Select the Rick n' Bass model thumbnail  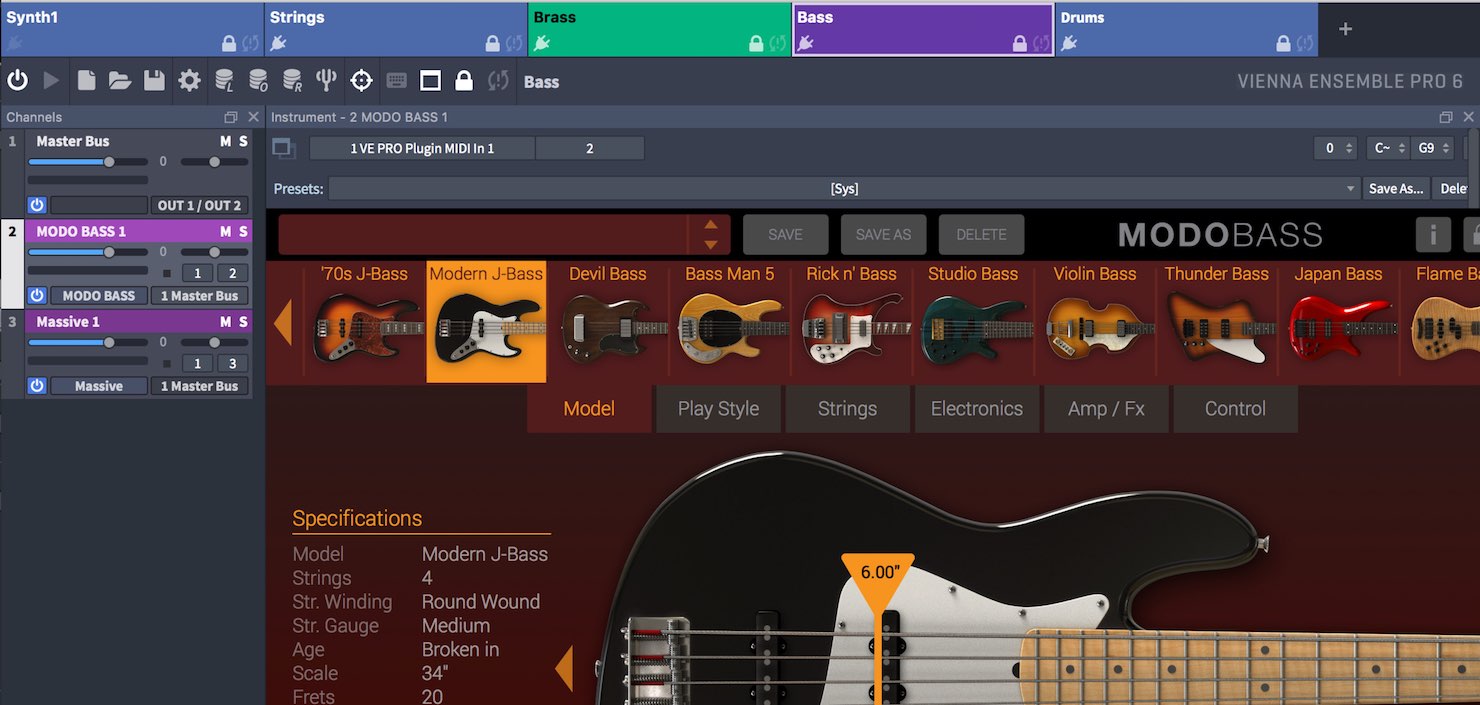pos(851,322)
